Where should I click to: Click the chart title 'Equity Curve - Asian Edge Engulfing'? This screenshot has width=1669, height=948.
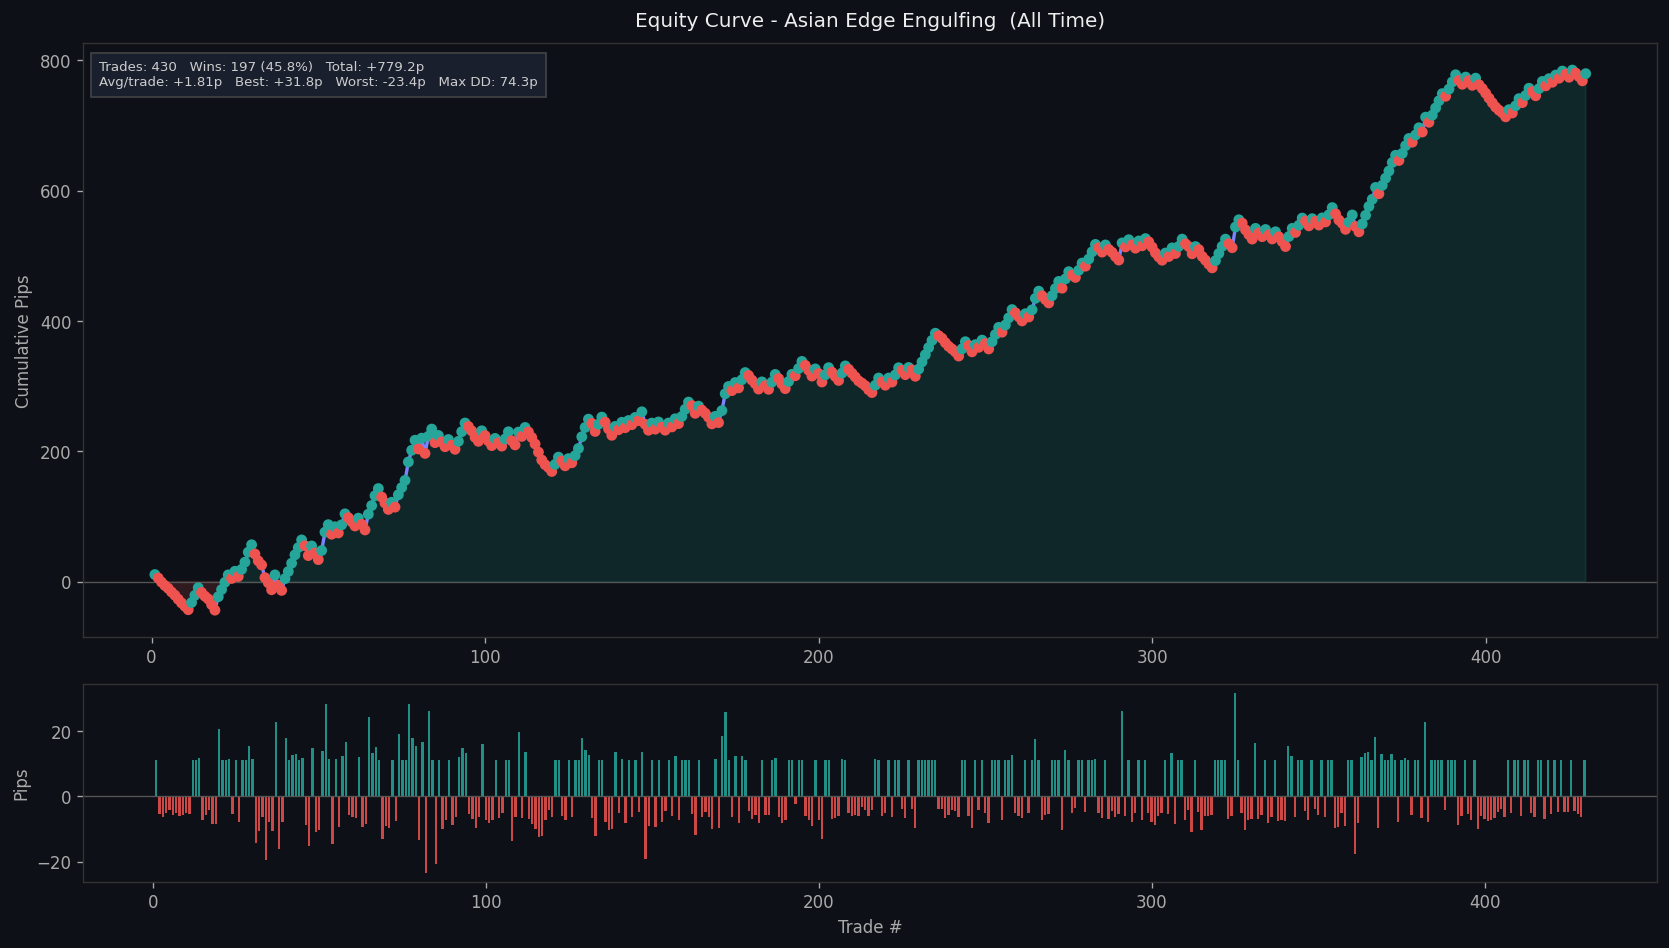pyautogui.click(x=869, y=21)
